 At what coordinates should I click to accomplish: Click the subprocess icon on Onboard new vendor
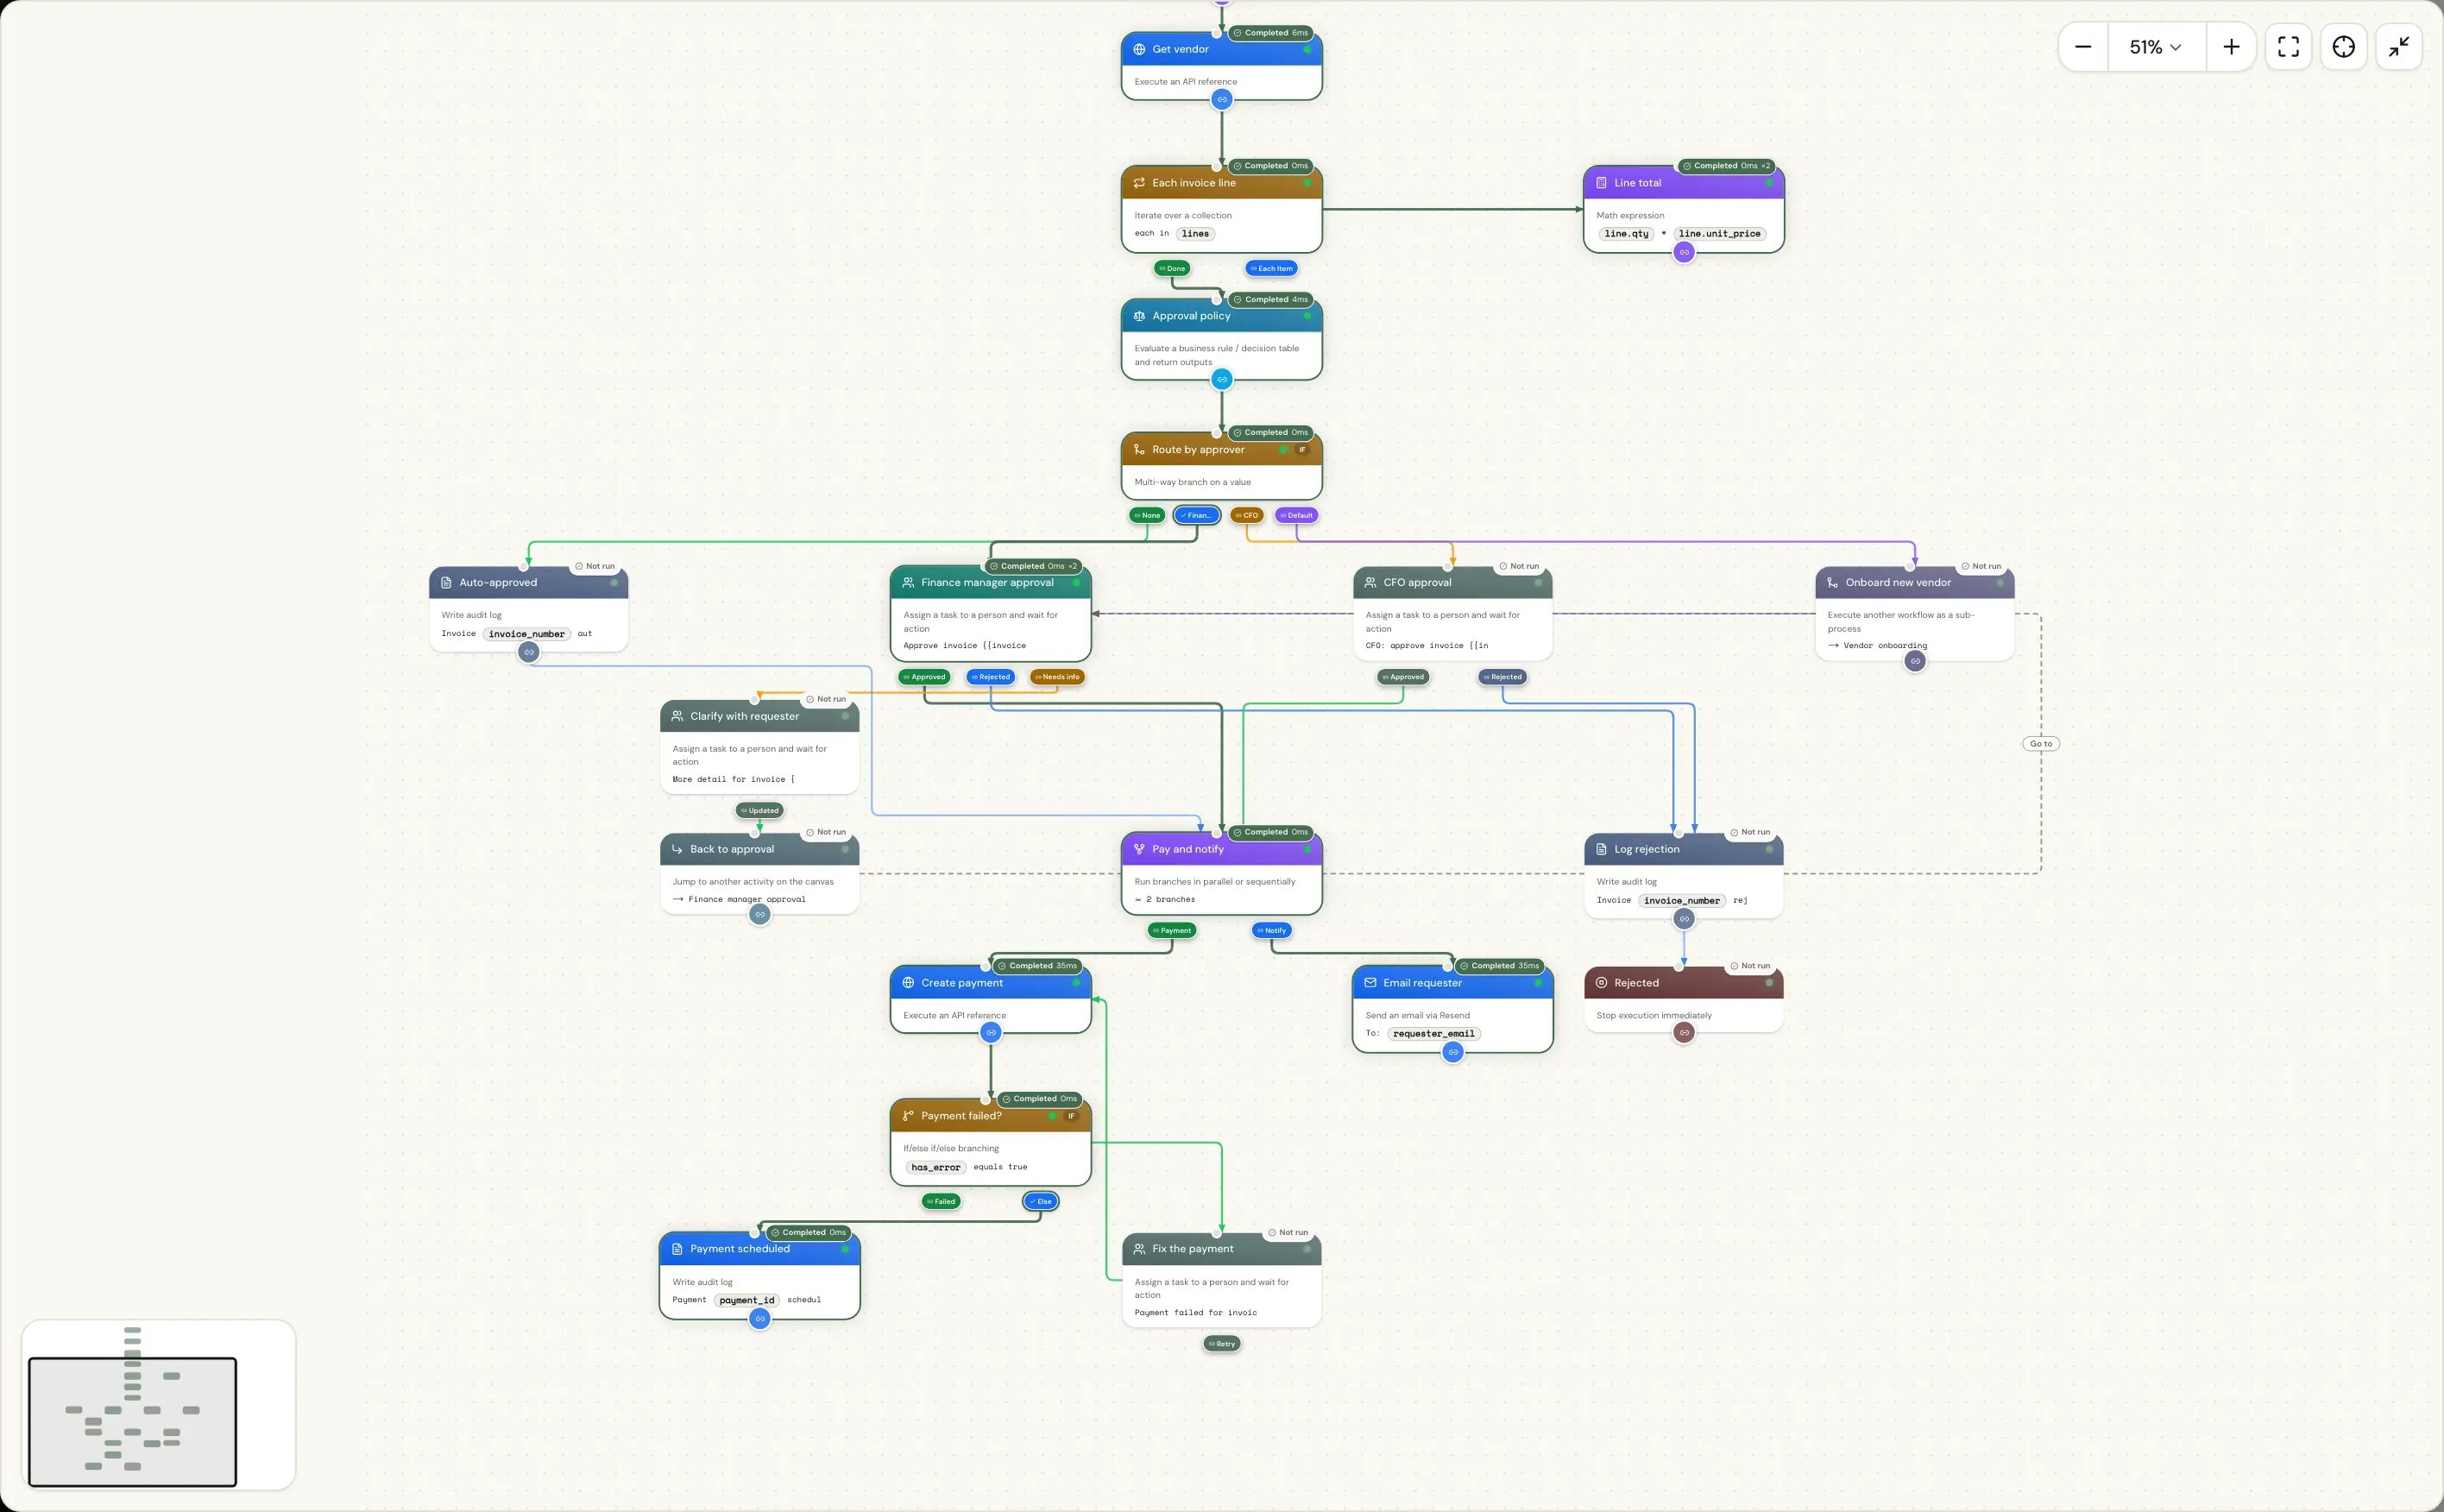(1832, 583)
